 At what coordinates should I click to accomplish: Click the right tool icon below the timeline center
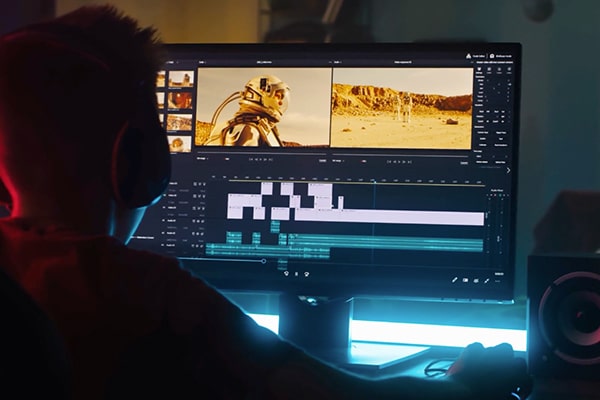click(x=307, y=274)
